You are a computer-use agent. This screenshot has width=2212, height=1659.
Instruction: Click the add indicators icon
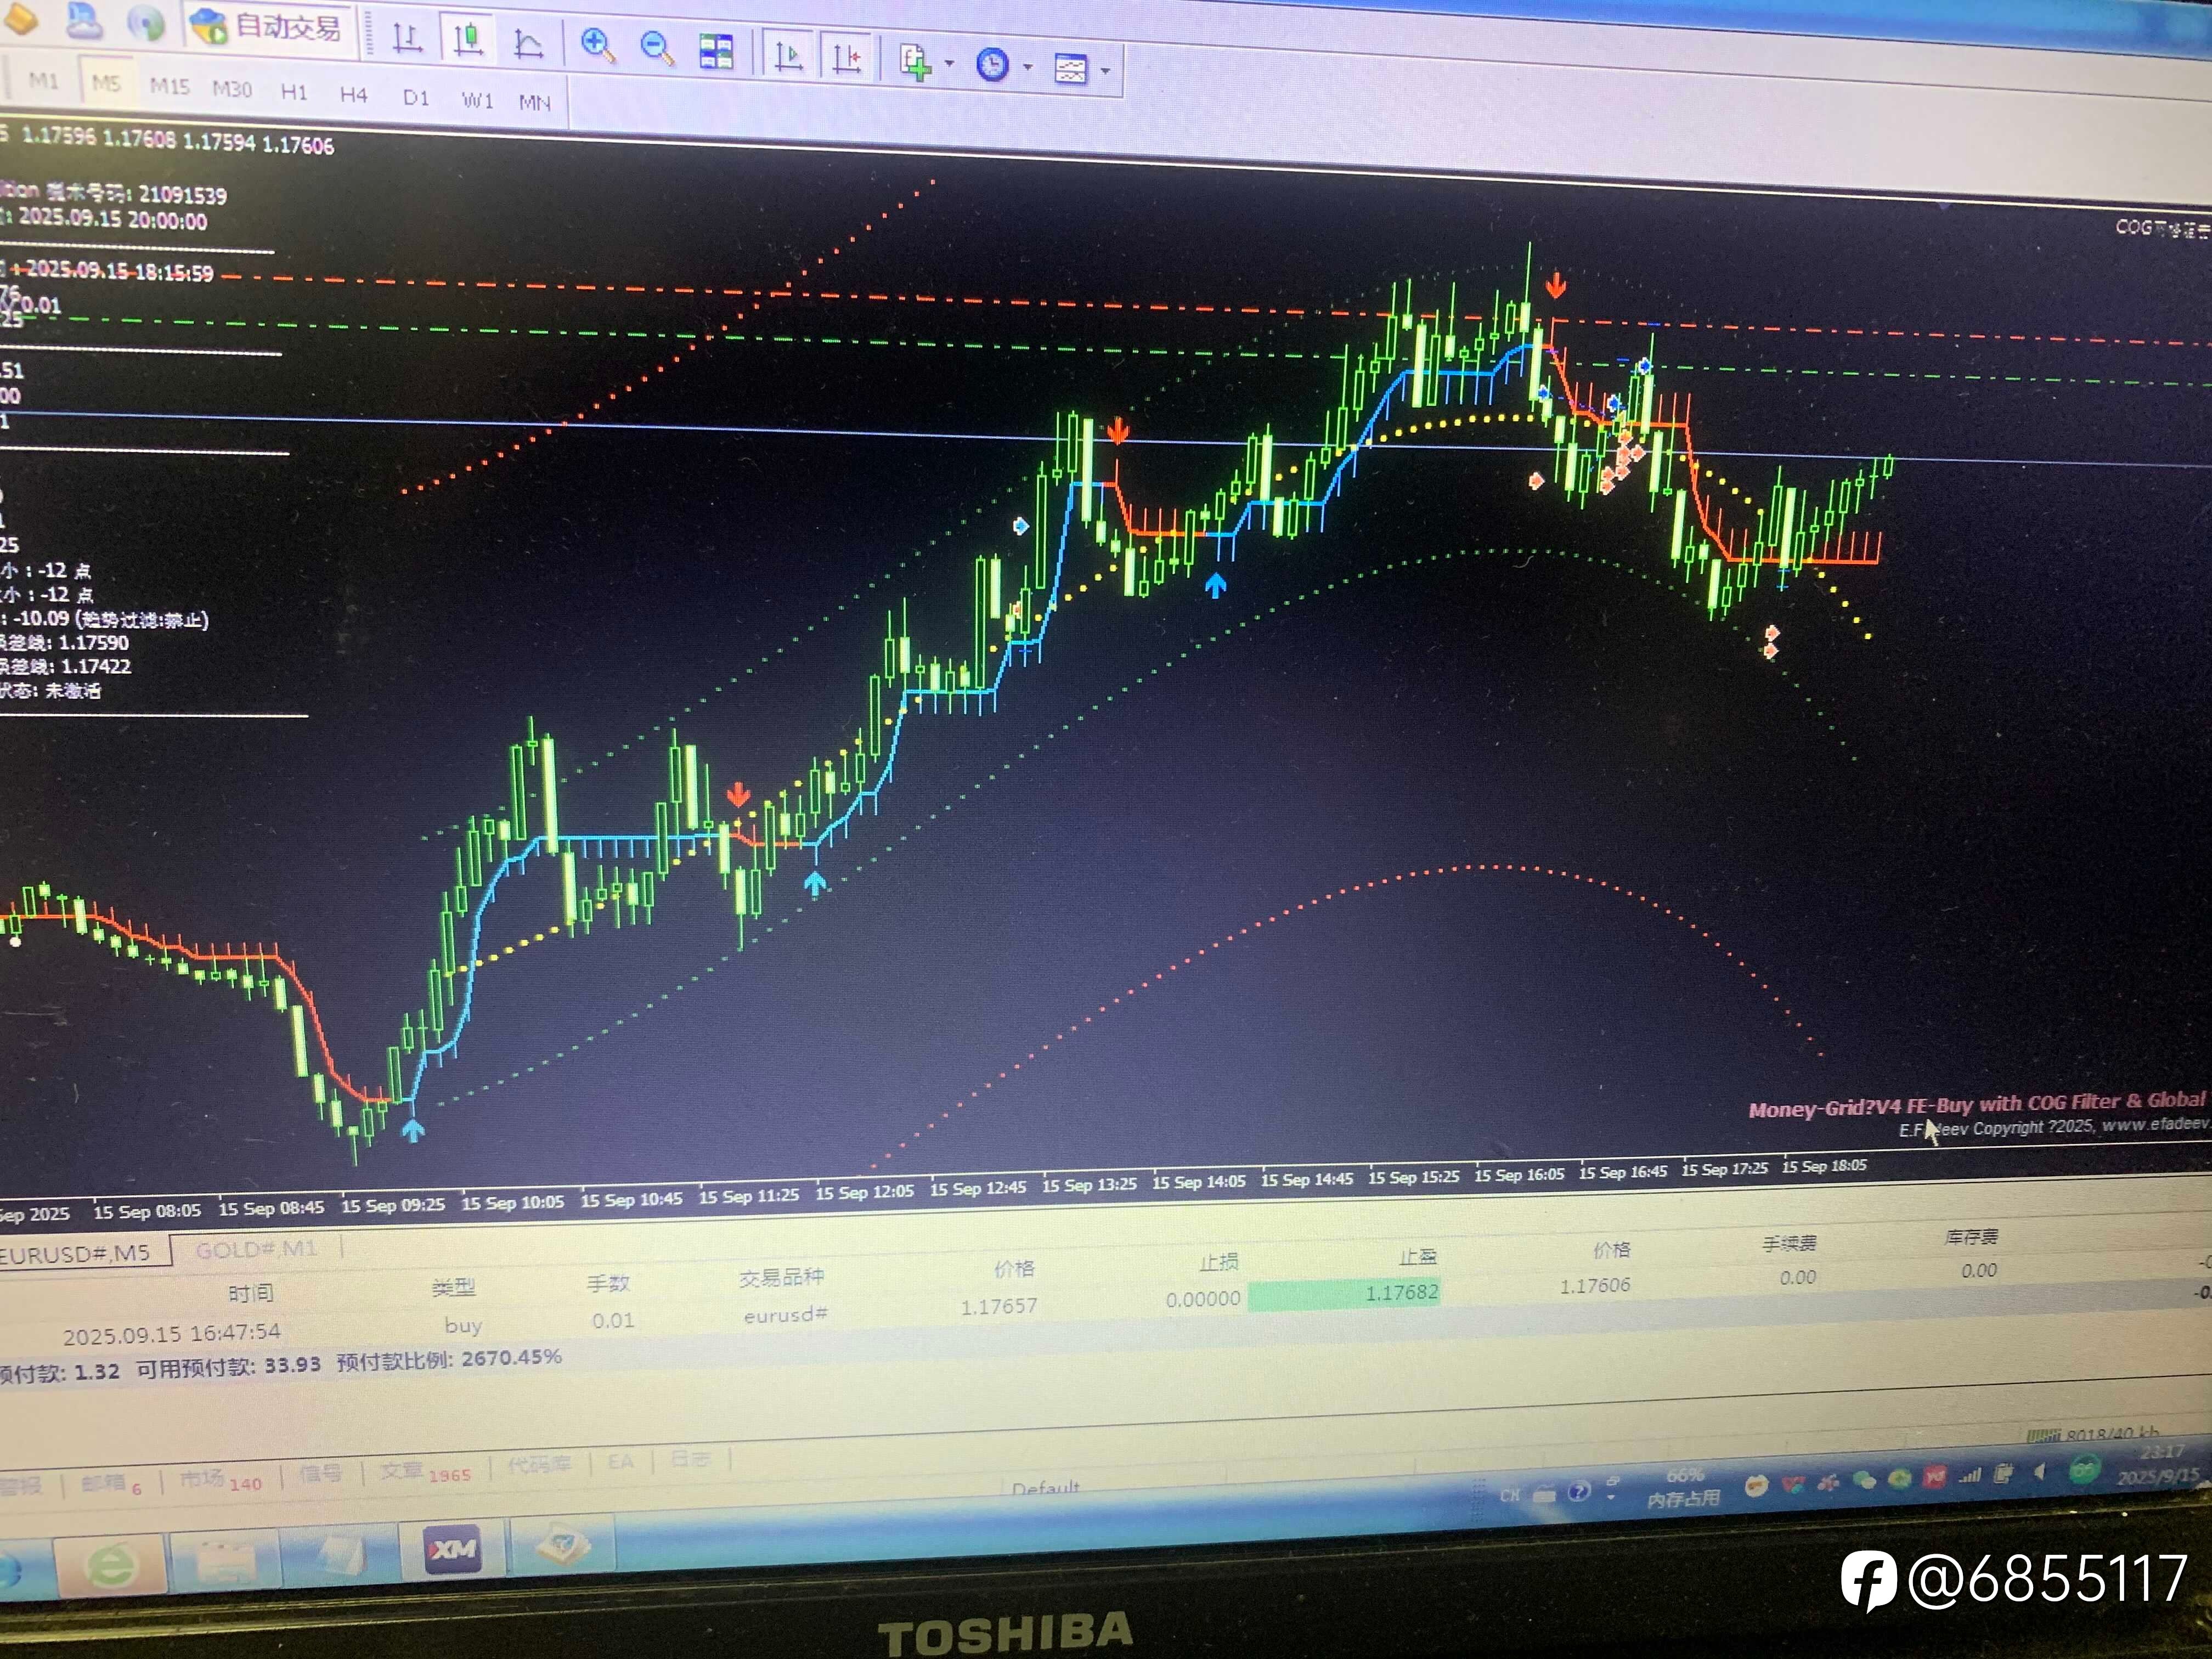click(915, 62)
